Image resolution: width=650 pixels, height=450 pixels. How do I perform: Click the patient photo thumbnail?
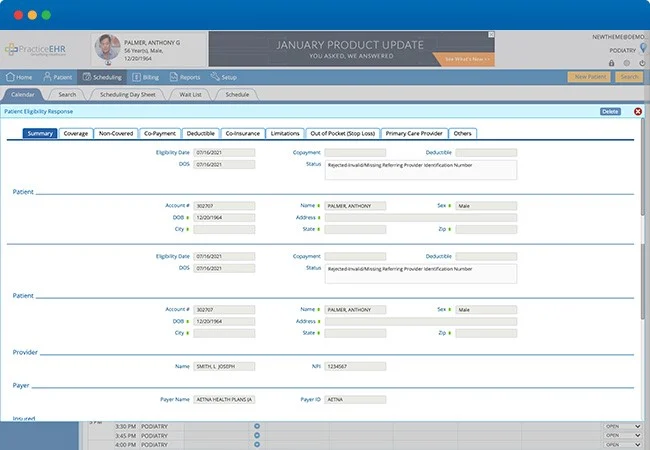[x=107, y=49]
